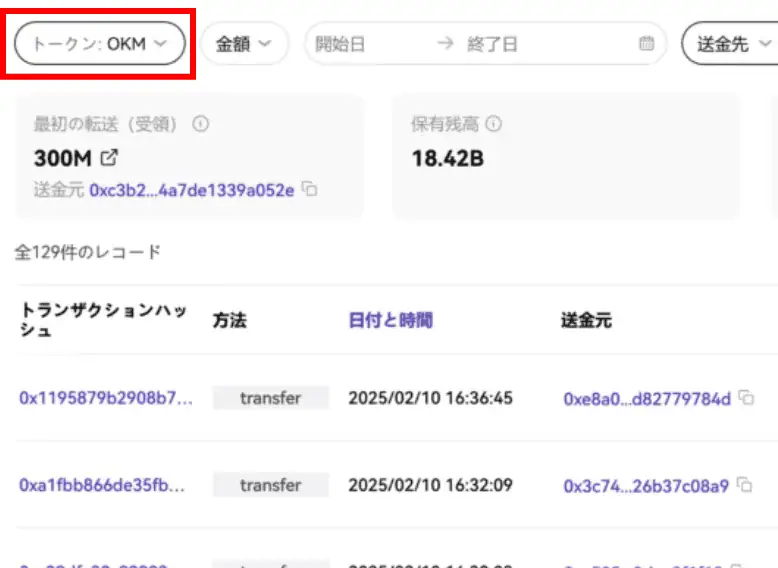Select the 300M first transfer value
Viewport: 778px width, 568px height.
click(x=63, y=159)
